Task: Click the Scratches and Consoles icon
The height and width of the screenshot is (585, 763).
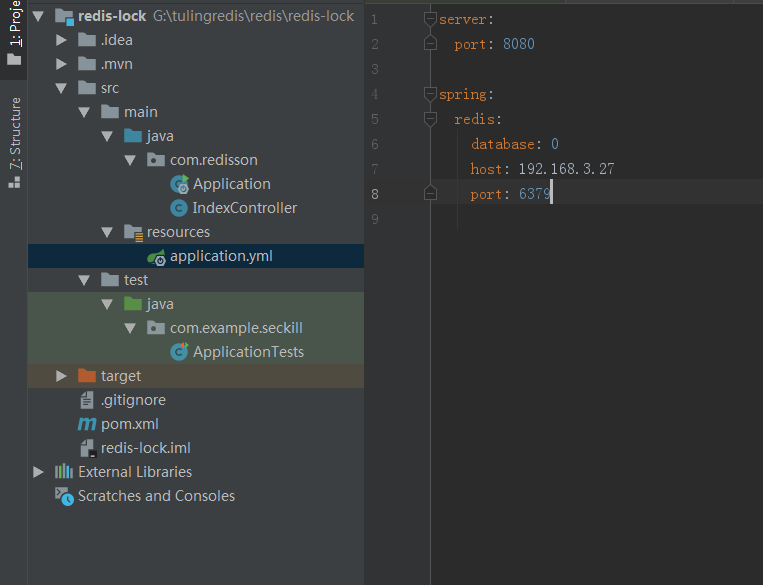Action: tap(64, 496)
